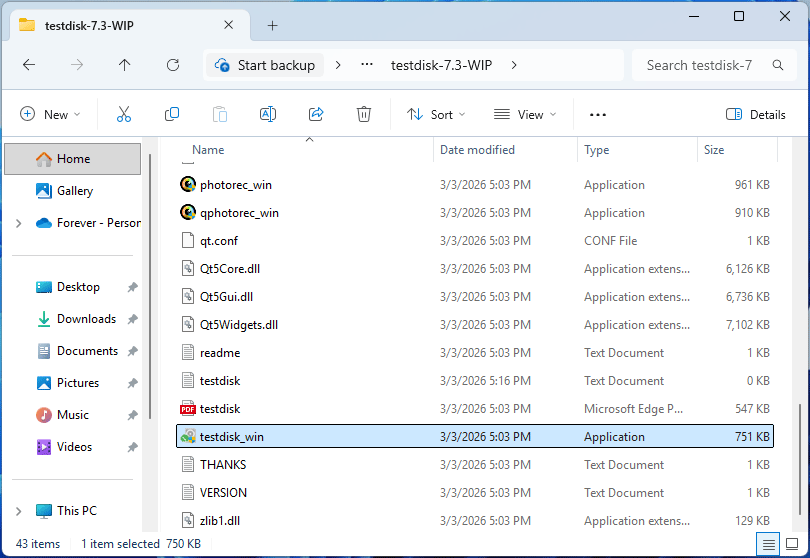Open the Sort dropdown
810x558 pixels.
pyautogui.click(x=437, y=115)
